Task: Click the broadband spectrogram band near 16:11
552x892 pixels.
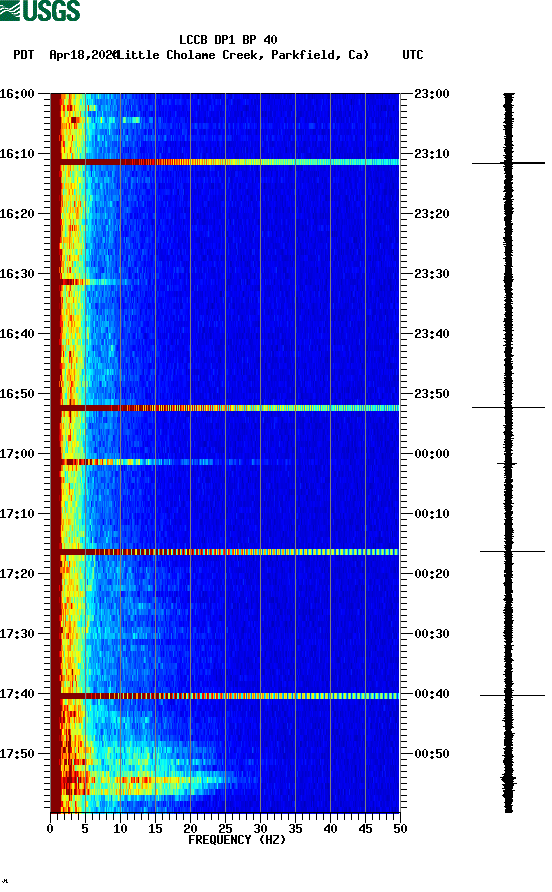Action: pyautogui.click(x=225, y=162)
